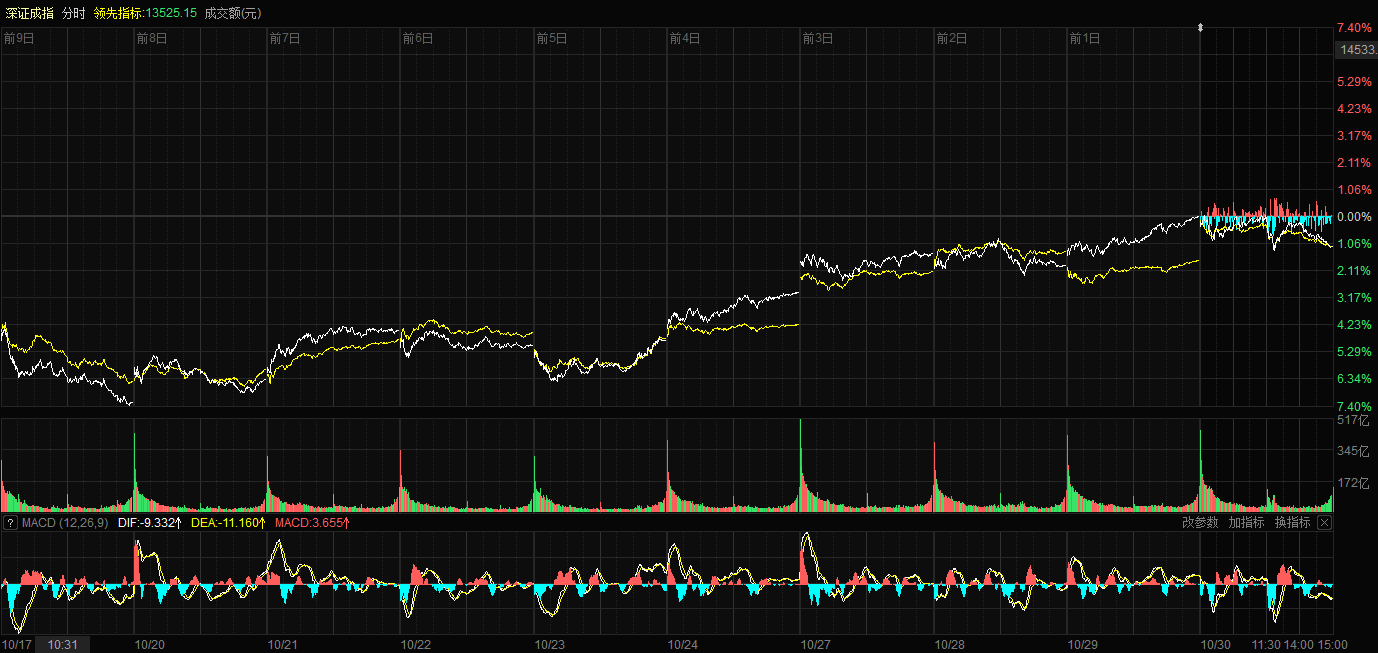Open 改参数 to modify indicator parameters
The width and height of the screenshot is (1378, 653).
(1200, 523)
